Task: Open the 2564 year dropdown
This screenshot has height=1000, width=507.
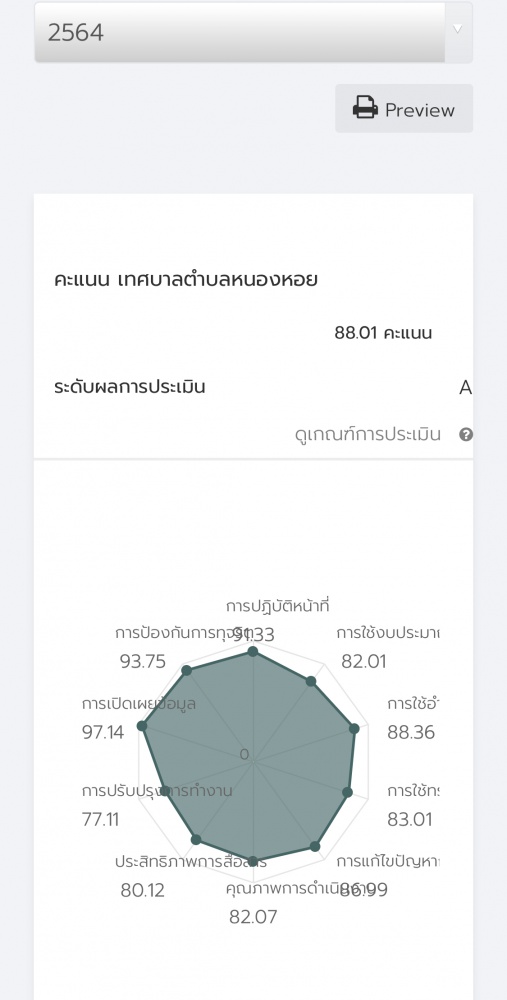Action: (x=253, y=32)
